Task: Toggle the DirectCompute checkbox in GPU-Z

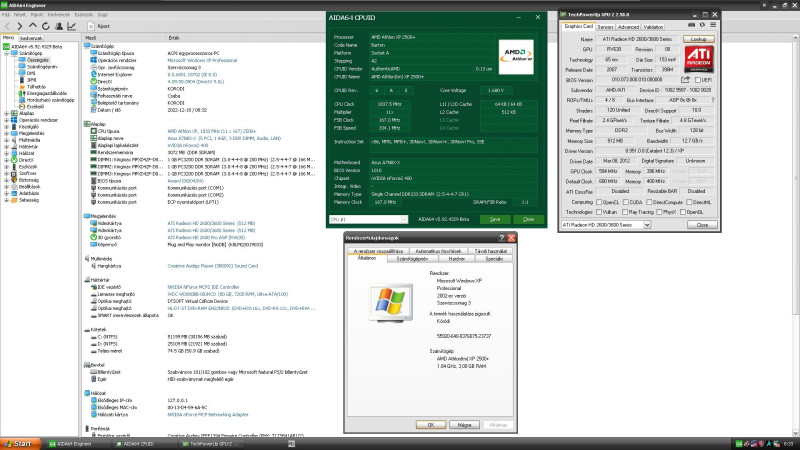Action: pyautogui.click(x=649, y=202)
